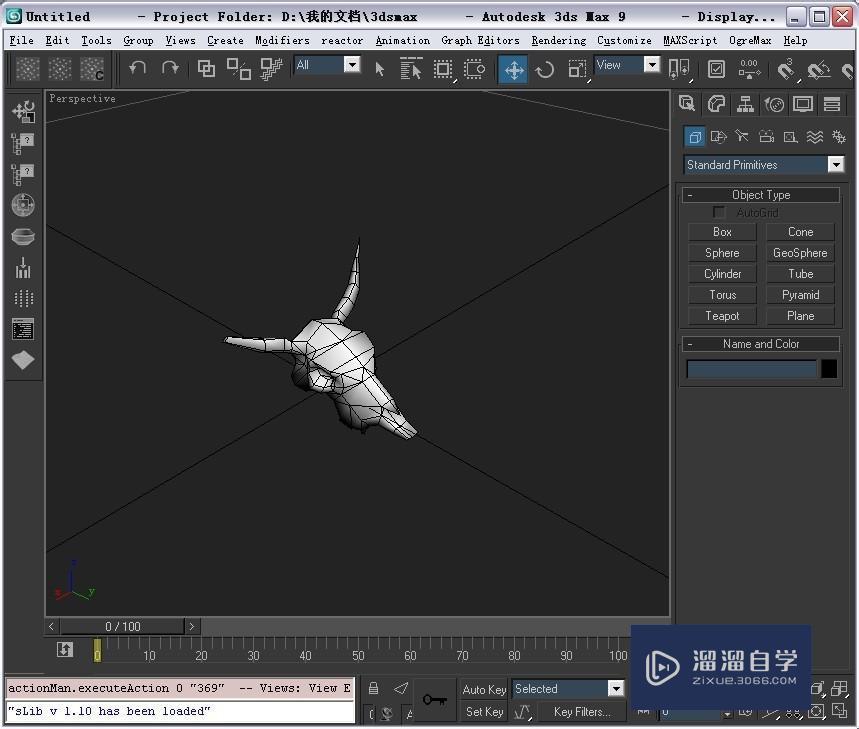
Task: Switch to Lights creation category
Action: 742,137
